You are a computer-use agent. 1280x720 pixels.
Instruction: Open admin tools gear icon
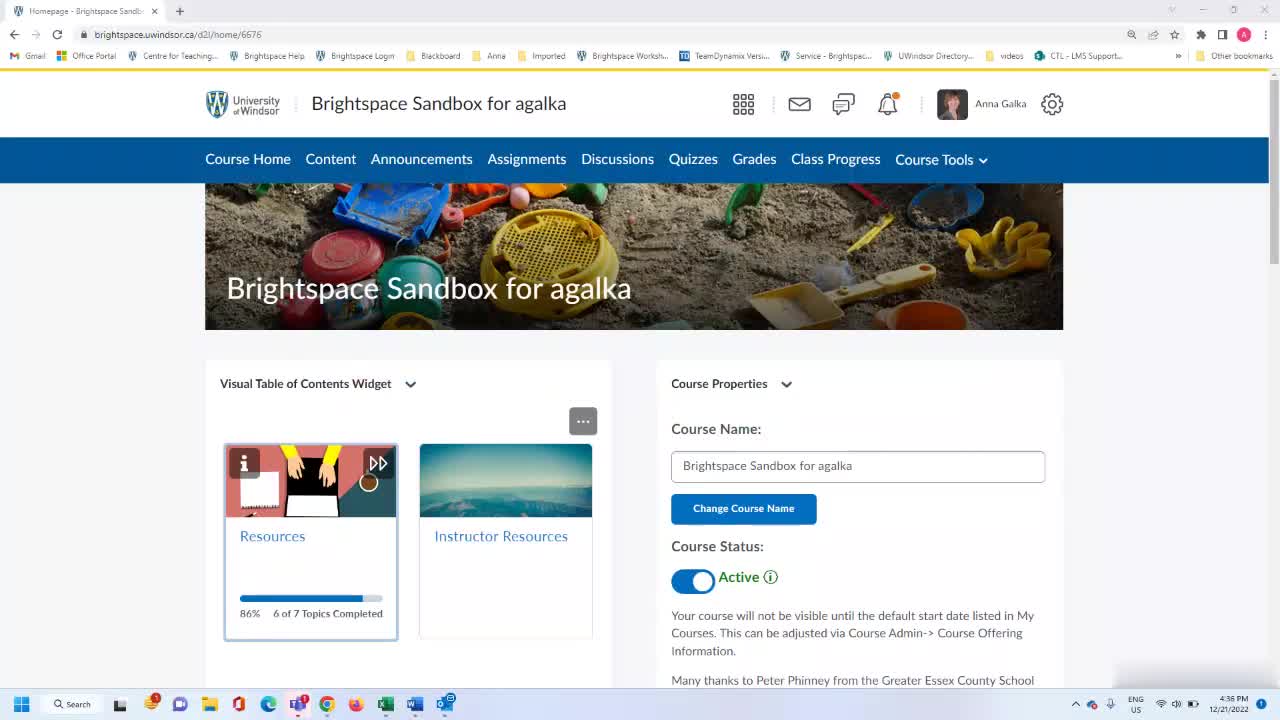pyautogui.click(x=1051, y=104)
